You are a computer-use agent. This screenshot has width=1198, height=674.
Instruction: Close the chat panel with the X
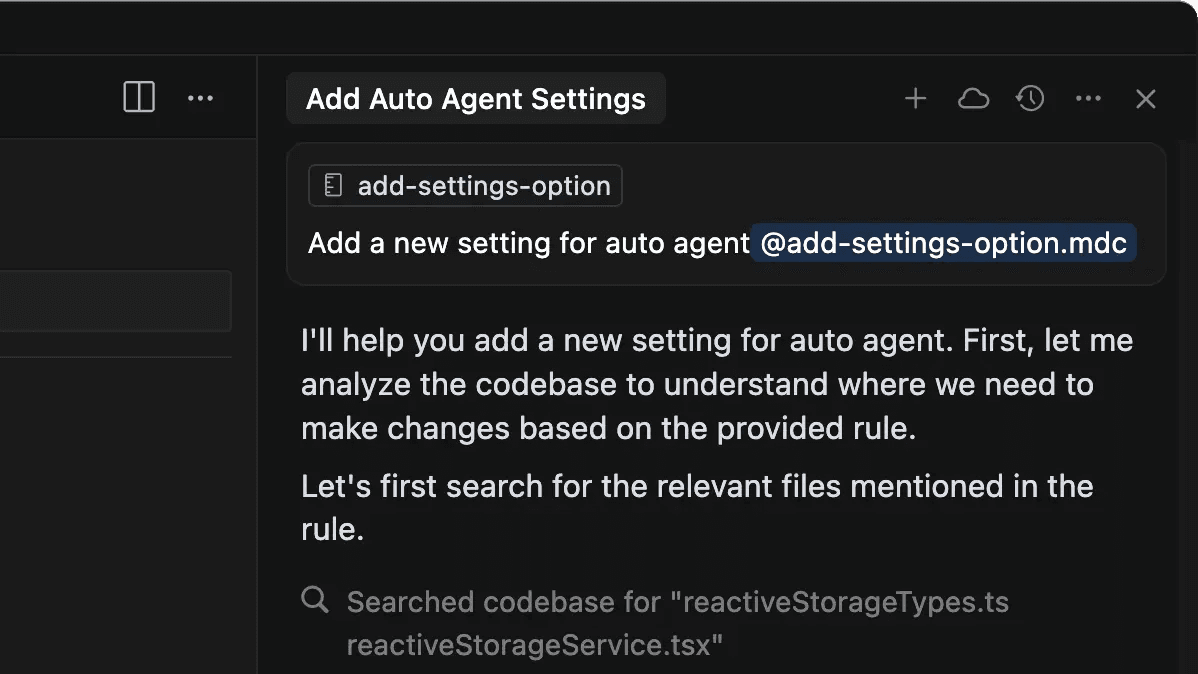tap(1145, 98)
